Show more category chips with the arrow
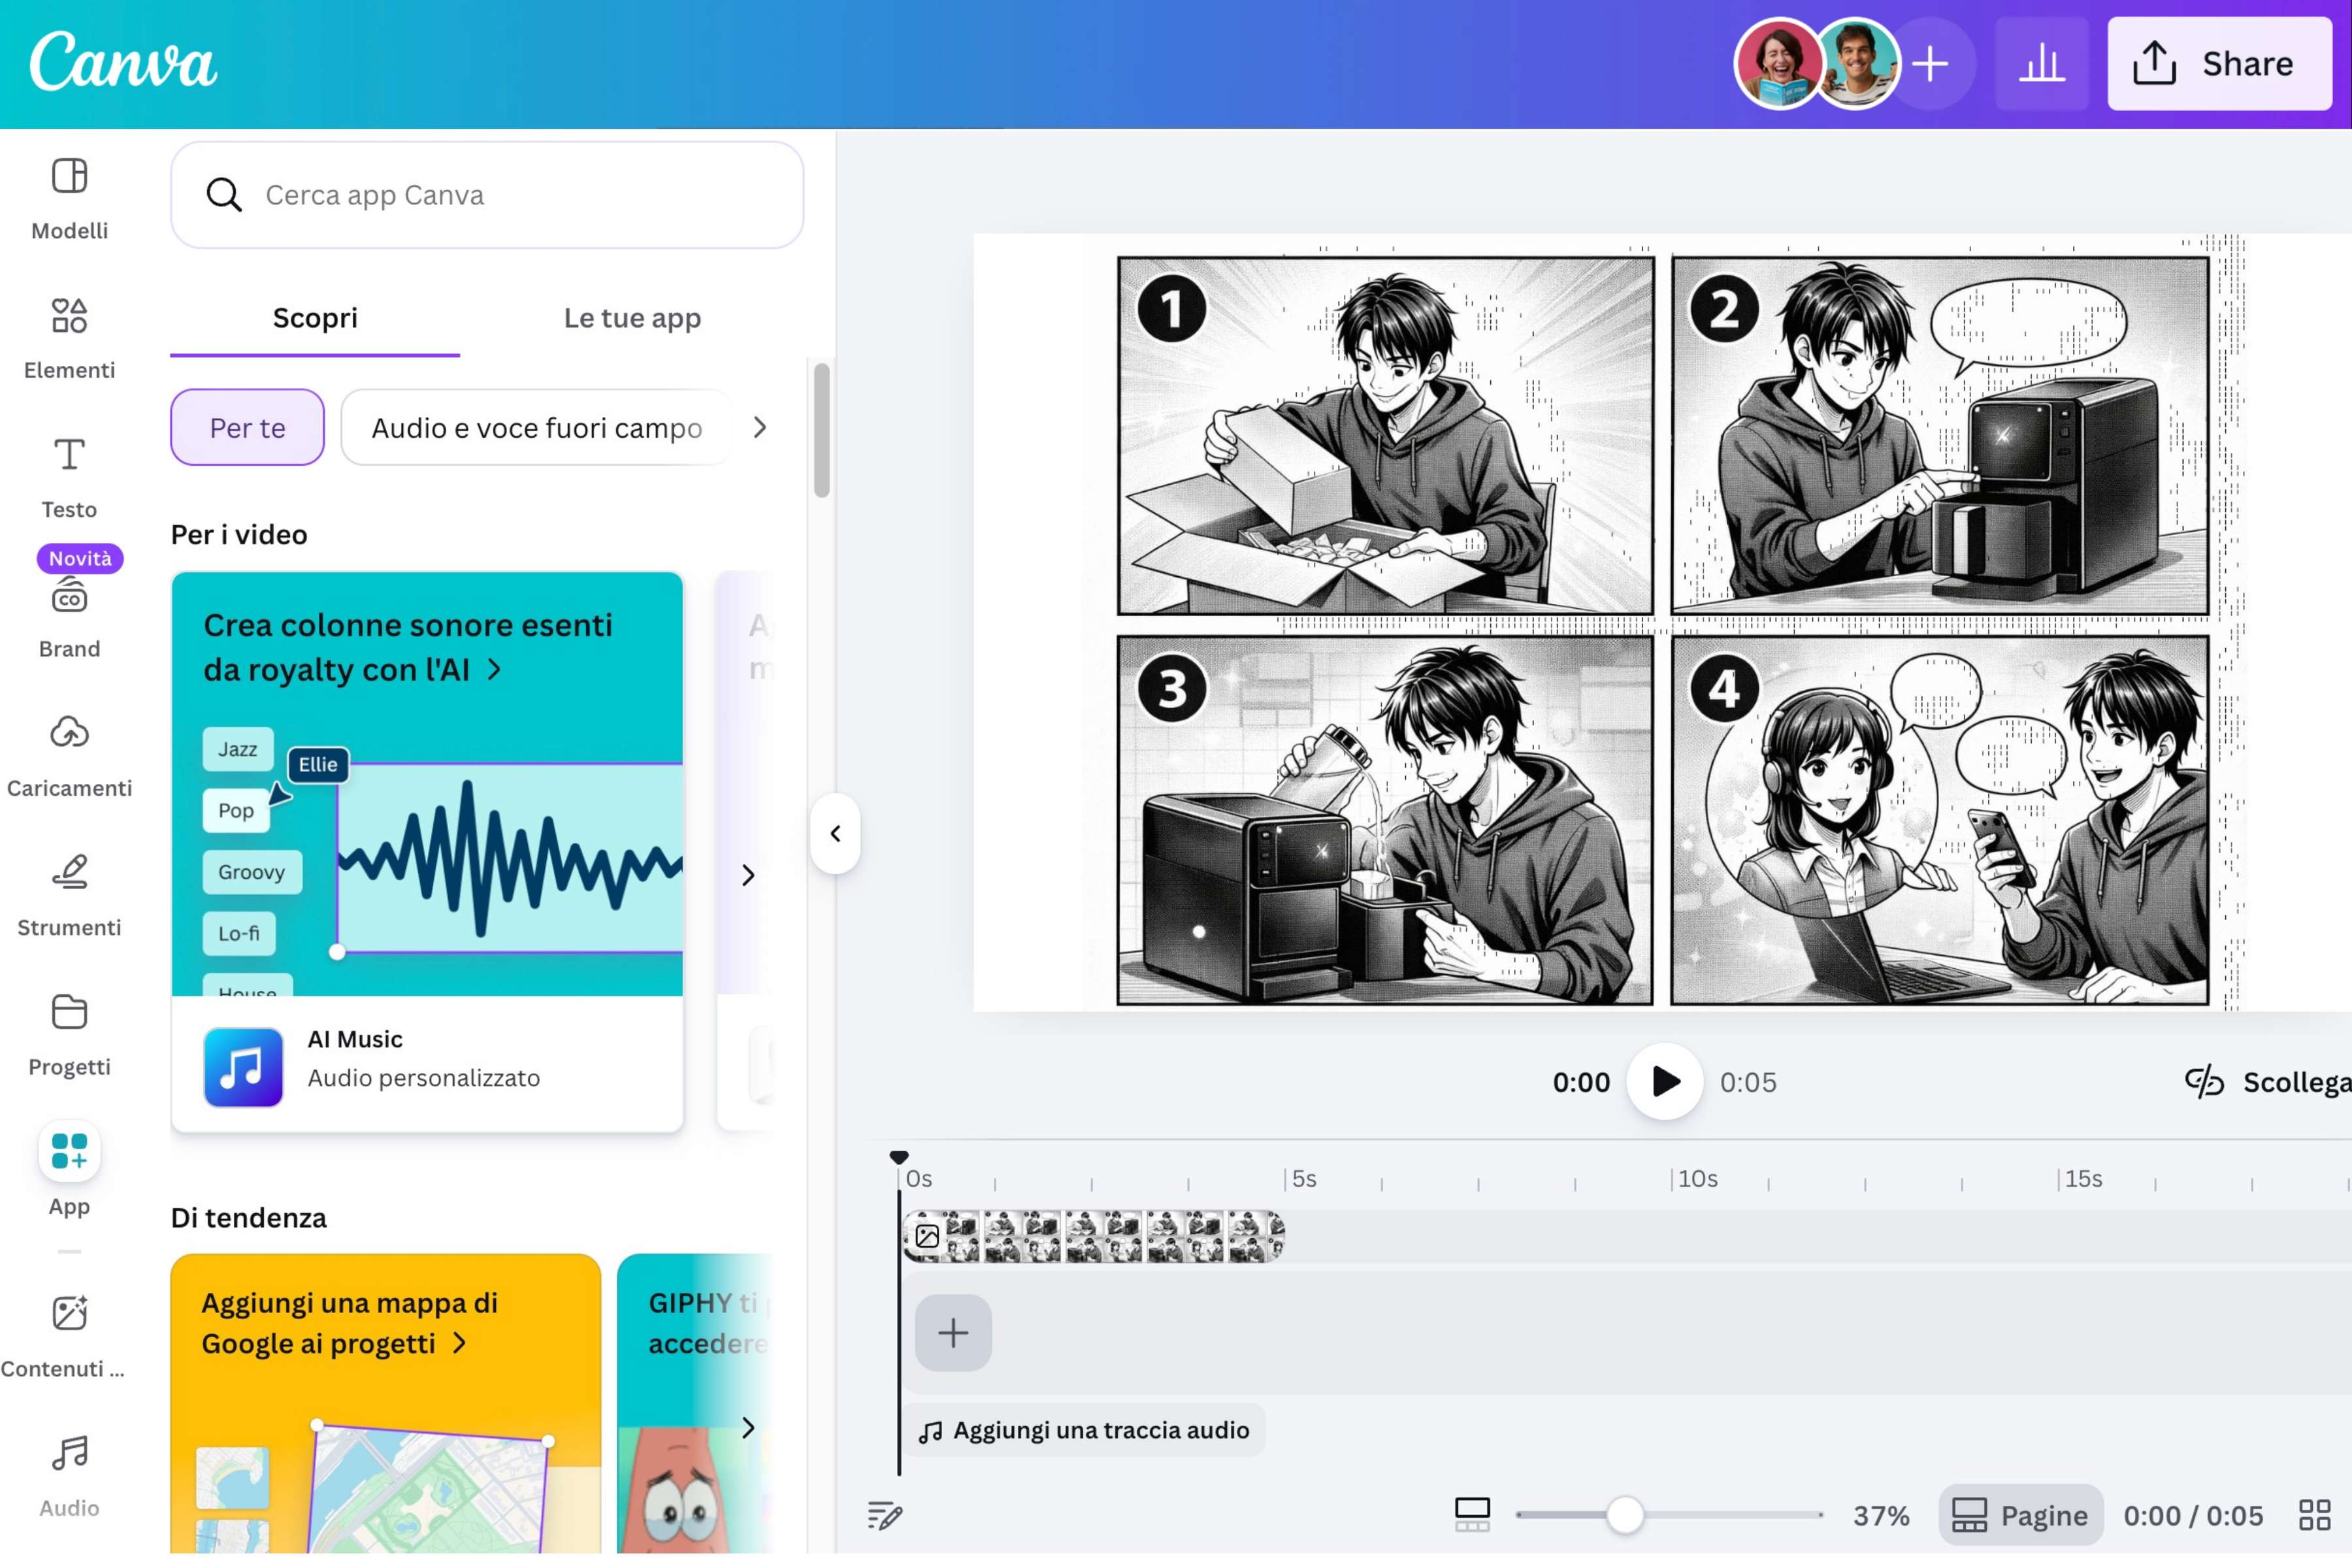 coord(760,427)
